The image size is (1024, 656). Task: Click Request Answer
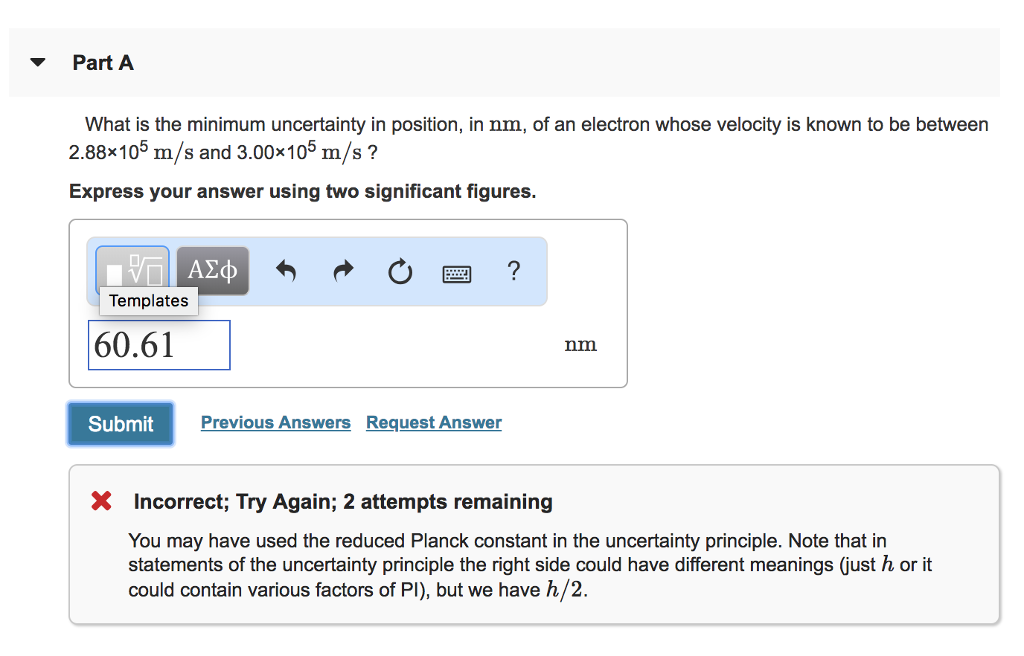click(433, 422)
